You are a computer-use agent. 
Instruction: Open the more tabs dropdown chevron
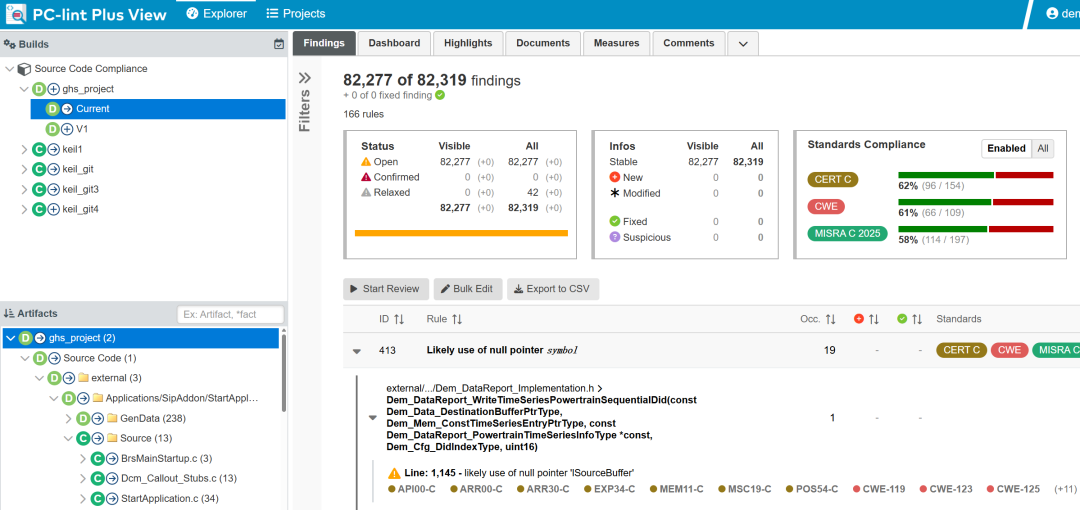[743, 43]
